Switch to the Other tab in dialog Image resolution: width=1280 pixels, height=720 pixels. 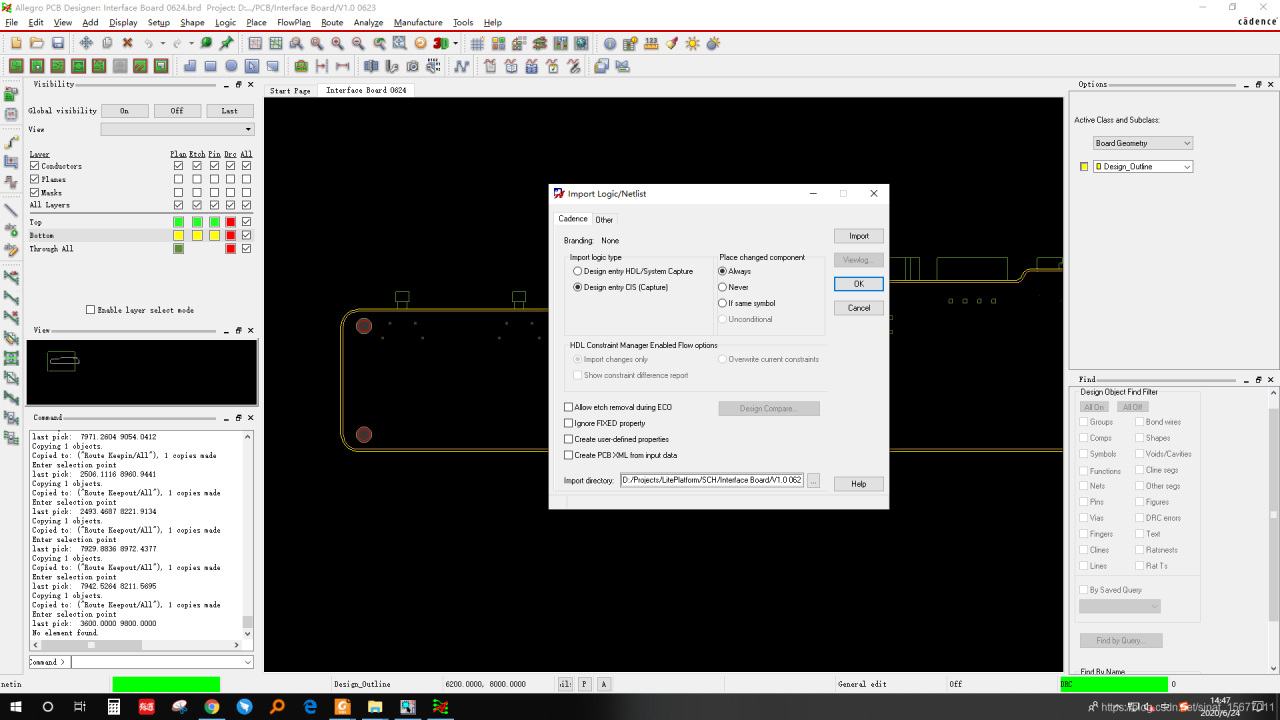tap(604, 220)
